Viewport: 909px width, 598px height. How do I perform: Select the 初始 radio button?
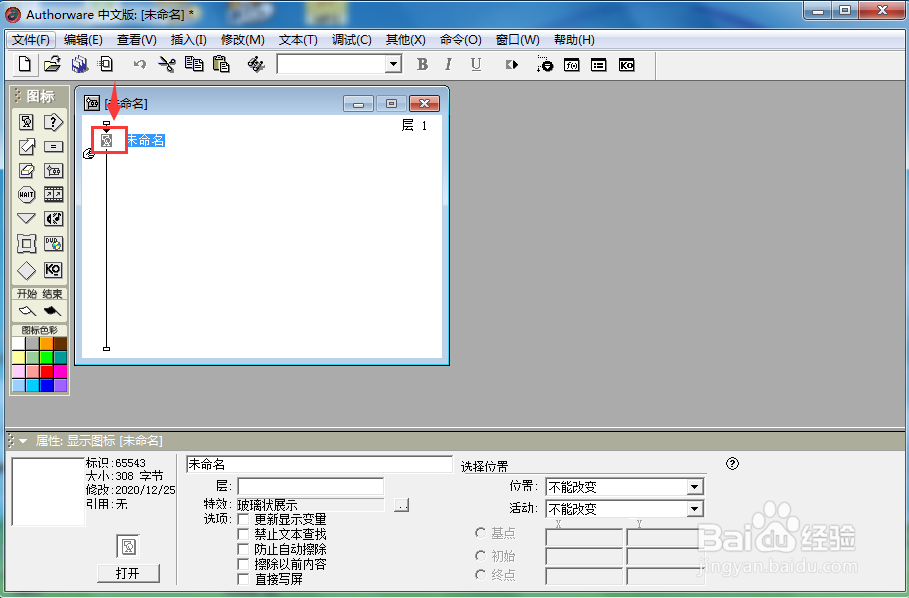(x=481, y=556)
